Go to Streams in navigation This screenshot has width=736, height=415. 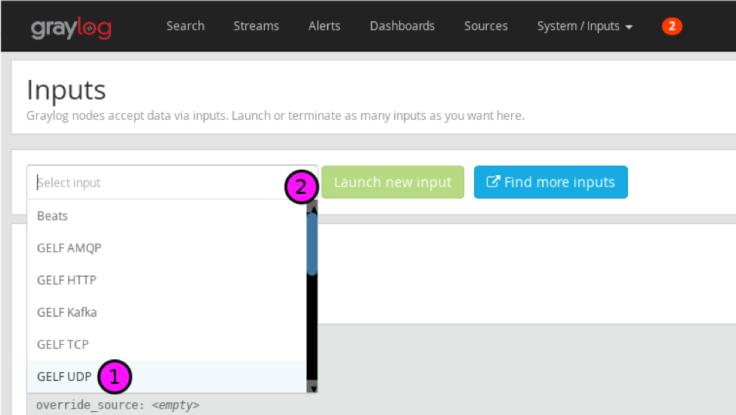click(256, 26)
